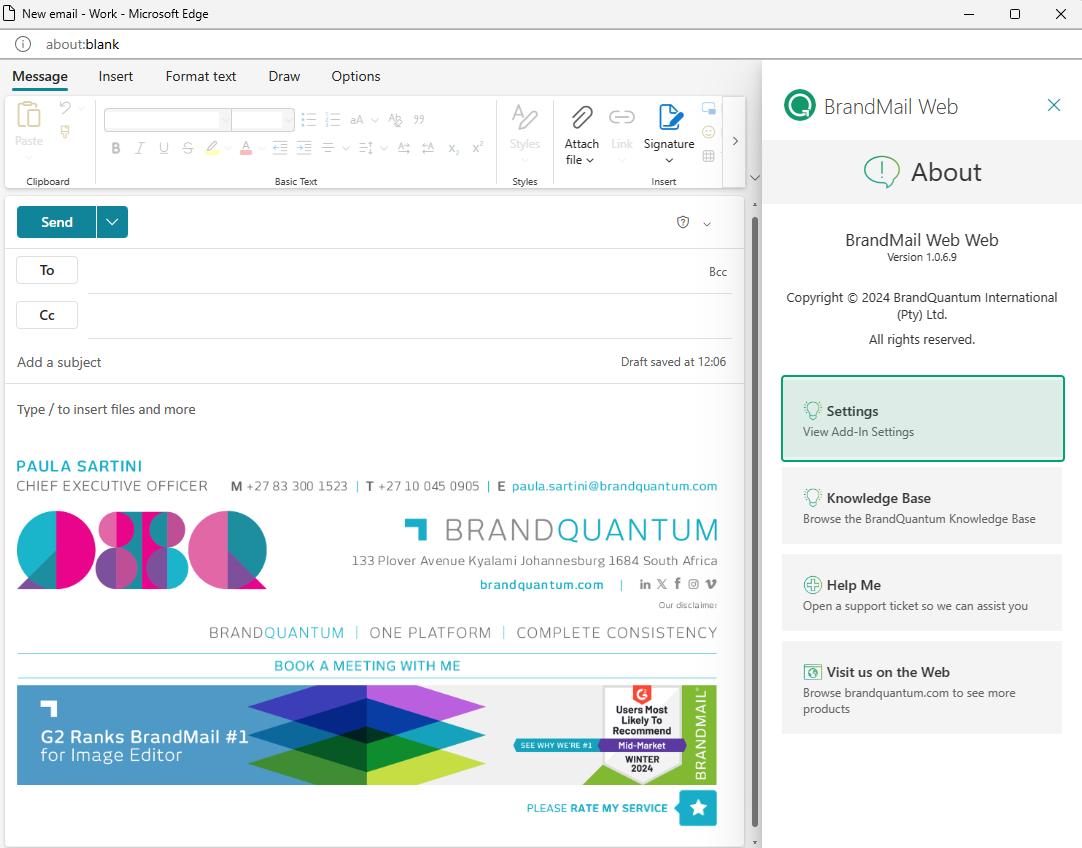Open the brandquantum.com website link

click(542, 584)
